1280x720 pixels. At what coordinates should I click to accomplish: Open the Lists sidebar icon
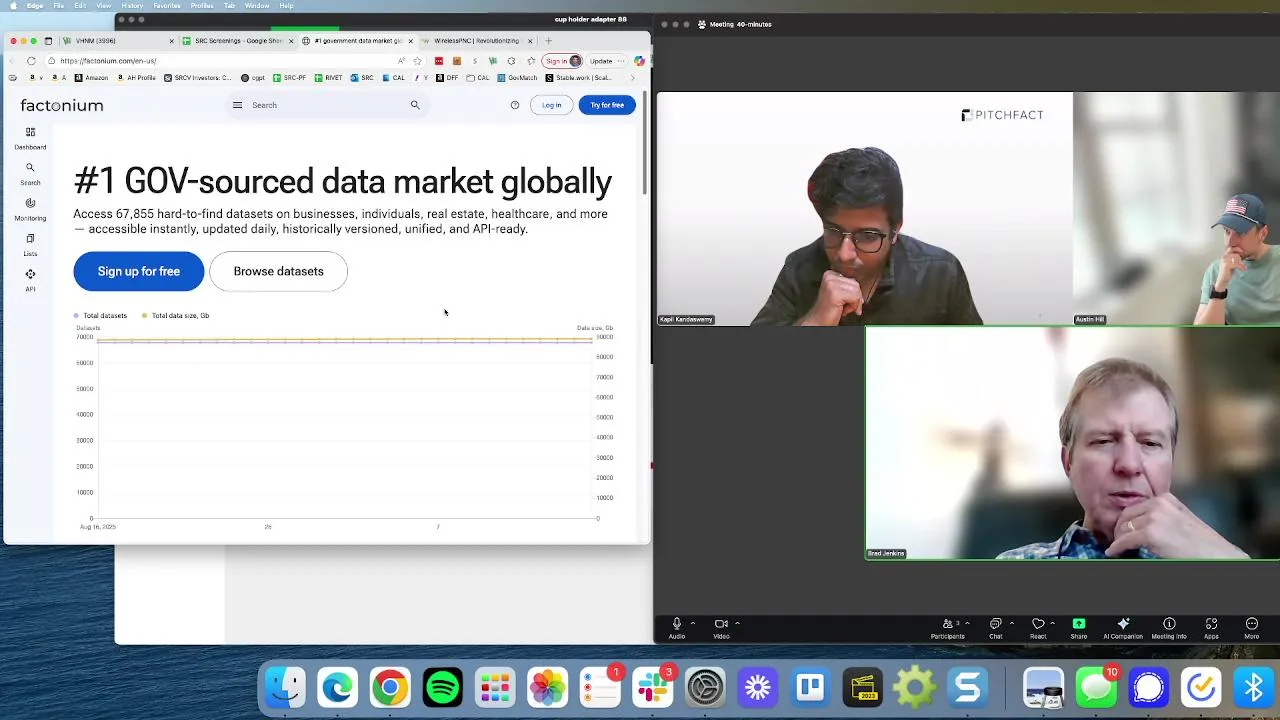tap(30, 245)
